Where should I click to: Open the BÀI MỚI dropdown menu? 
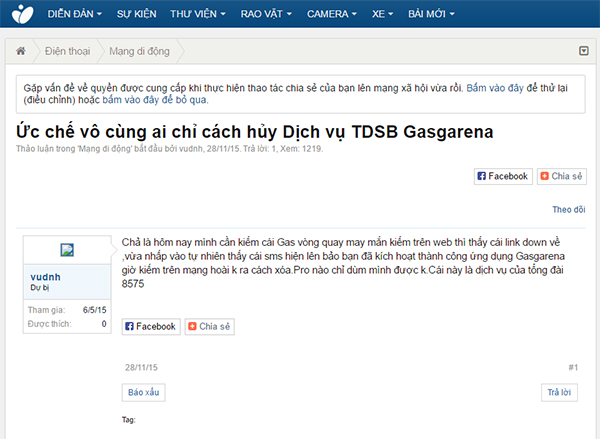tap(431, 14)
